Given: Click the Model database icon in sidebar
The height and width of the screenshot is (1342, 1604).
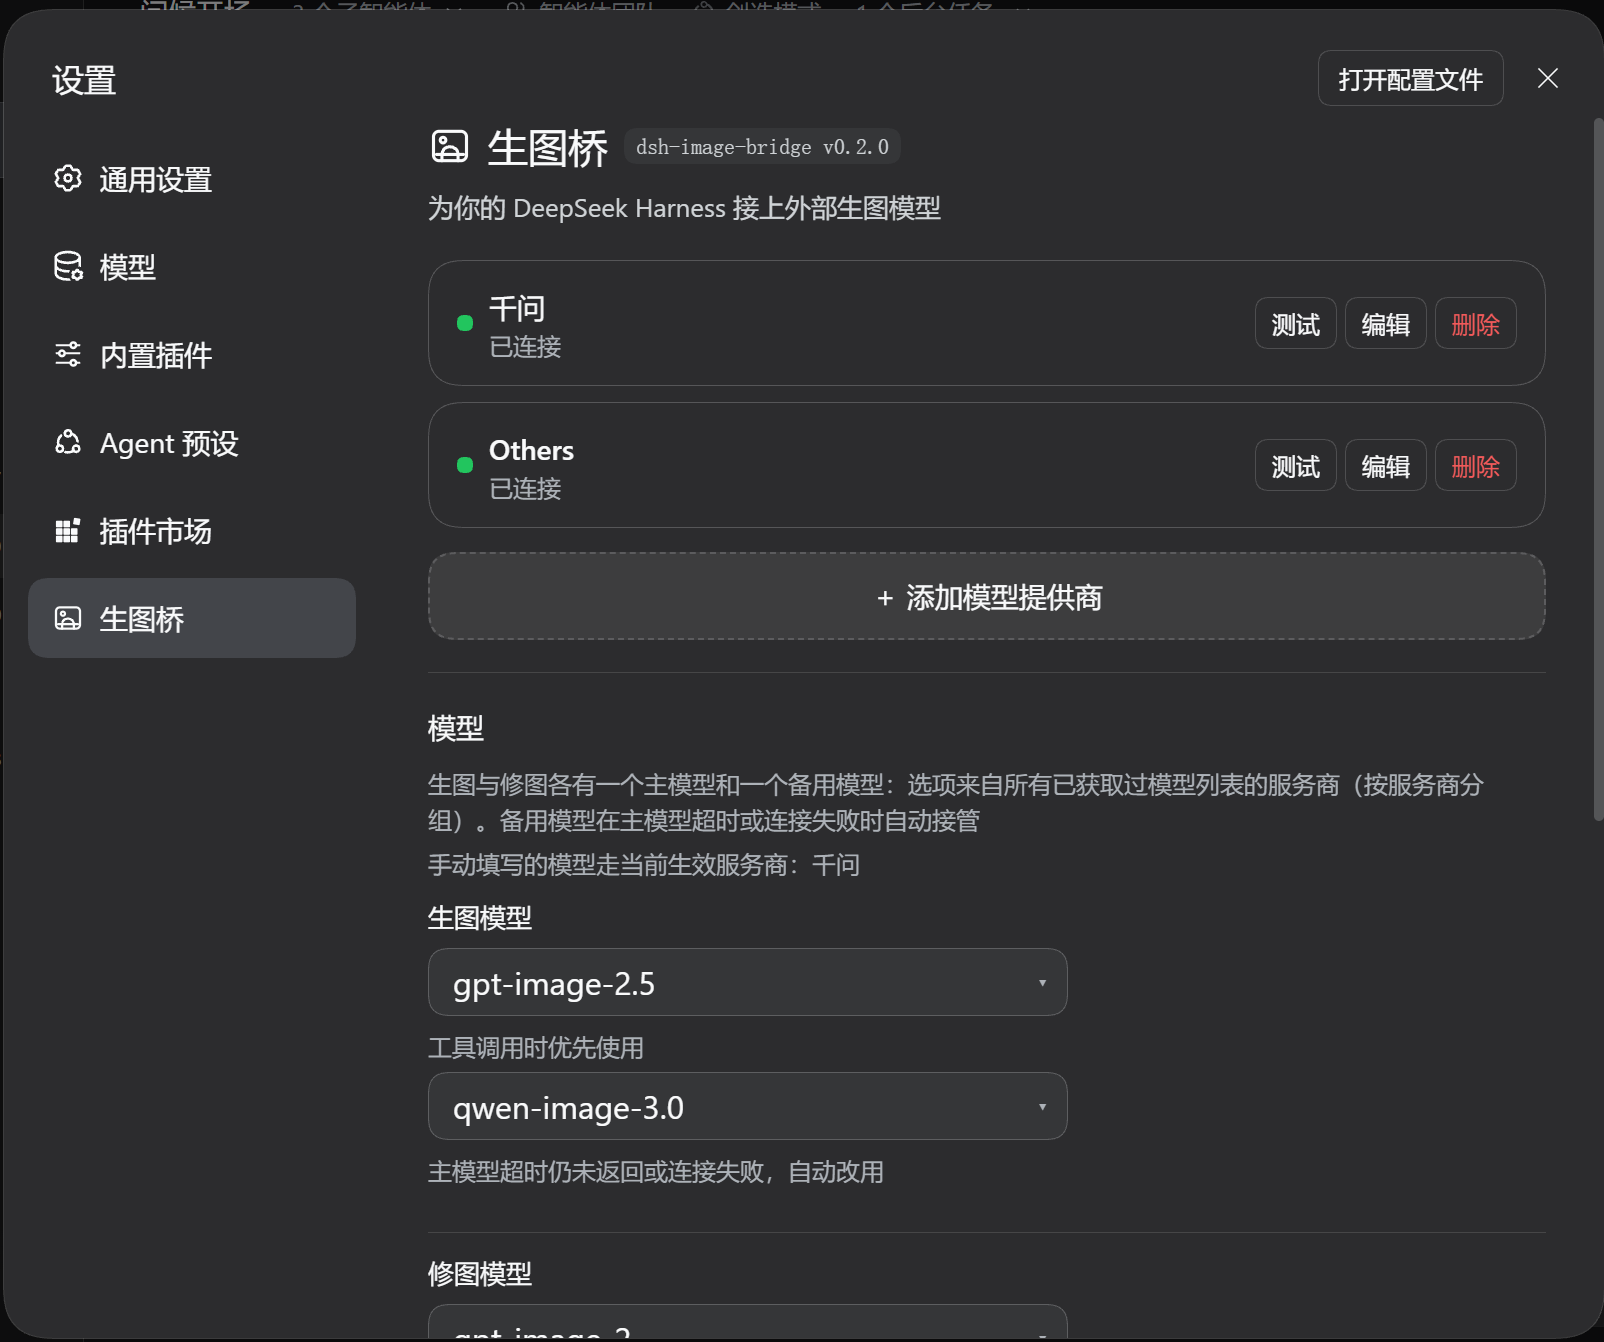Looking at the screenshot, I should [x=68, y=267].
